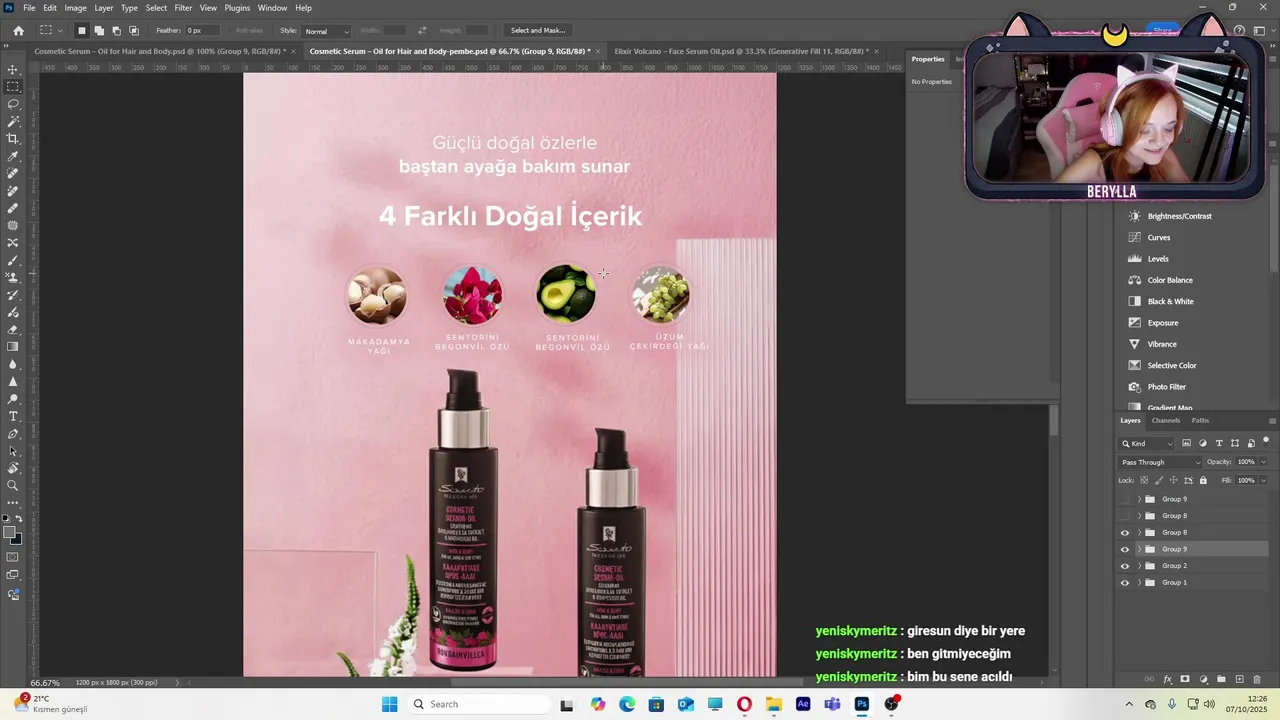Delete layer with trash icon
This screenshot has height=720, width=1280.
click(x=1257, y=679)
